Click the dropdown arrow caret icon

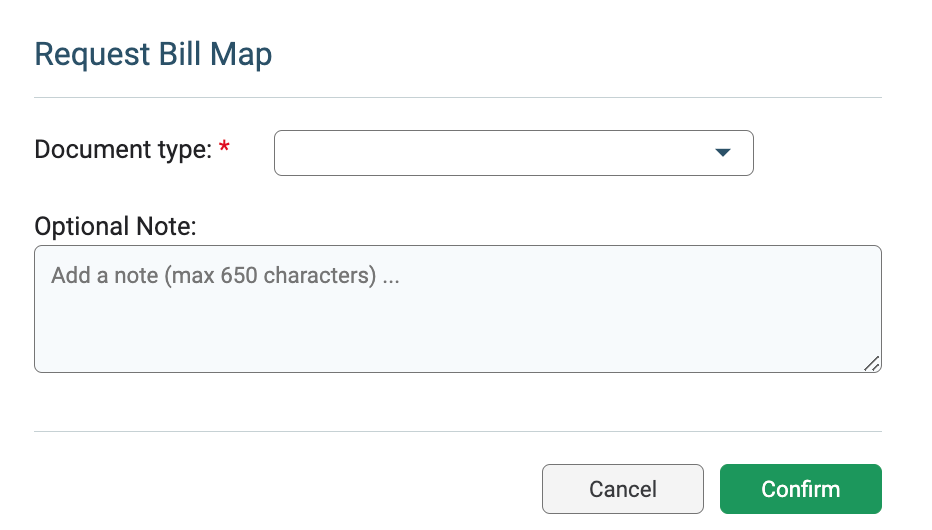tap(722, 153)
